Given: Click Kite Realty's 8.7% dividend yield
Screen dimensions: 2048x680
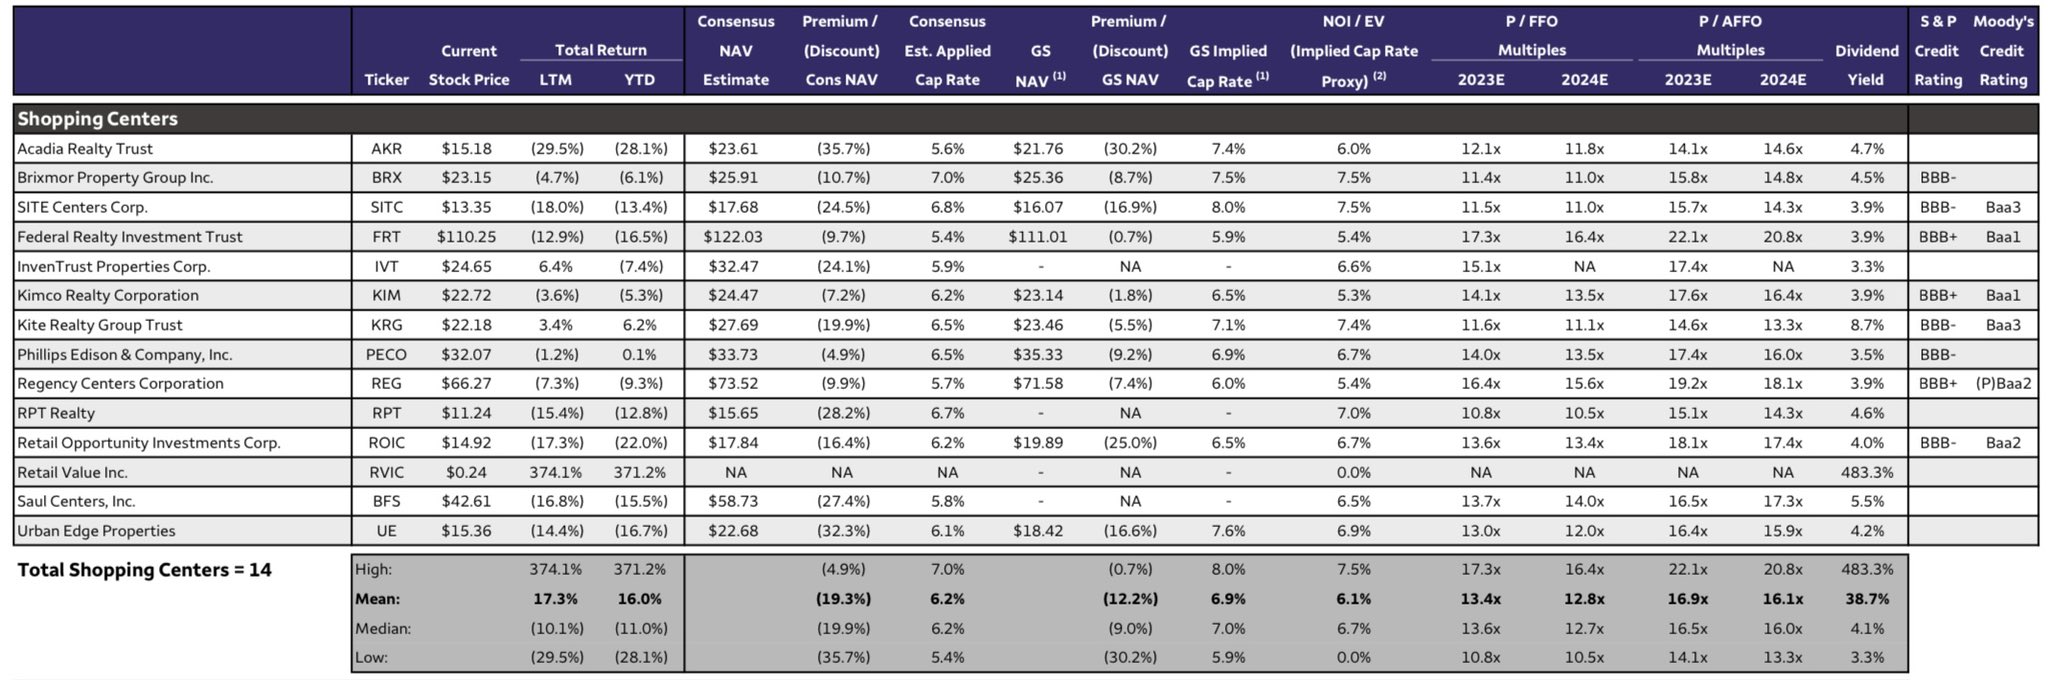Looking at the screenshot, I should [1866, 325].
